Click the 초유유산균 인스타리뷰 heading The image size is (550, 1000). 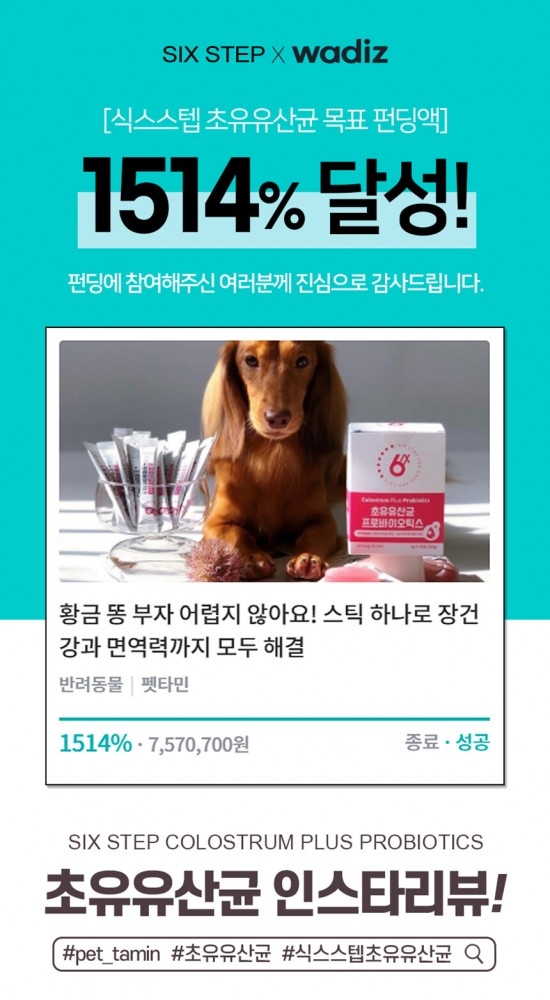[x=274, y=896]
